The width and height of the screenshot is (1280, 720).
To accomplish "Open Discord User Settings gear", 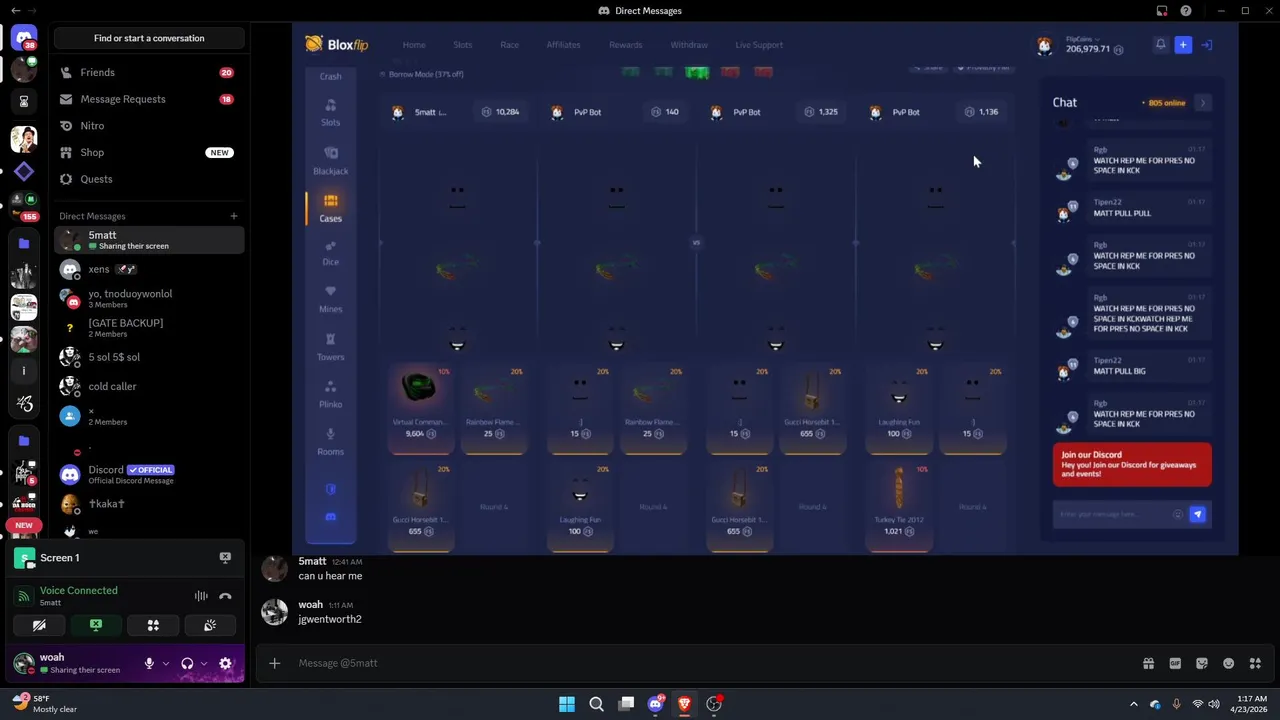I will click(225, 663).
